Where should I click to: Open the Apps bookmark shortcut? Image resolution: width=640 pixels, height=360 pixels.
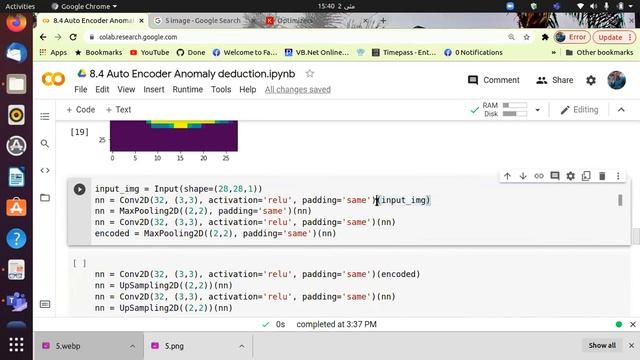click(53, 52)
